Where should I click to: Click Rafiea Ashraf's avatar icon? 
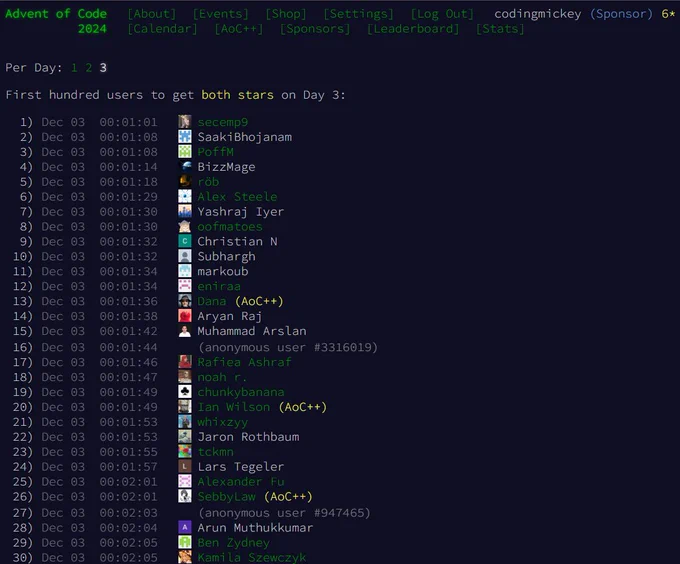coord(185,362)
